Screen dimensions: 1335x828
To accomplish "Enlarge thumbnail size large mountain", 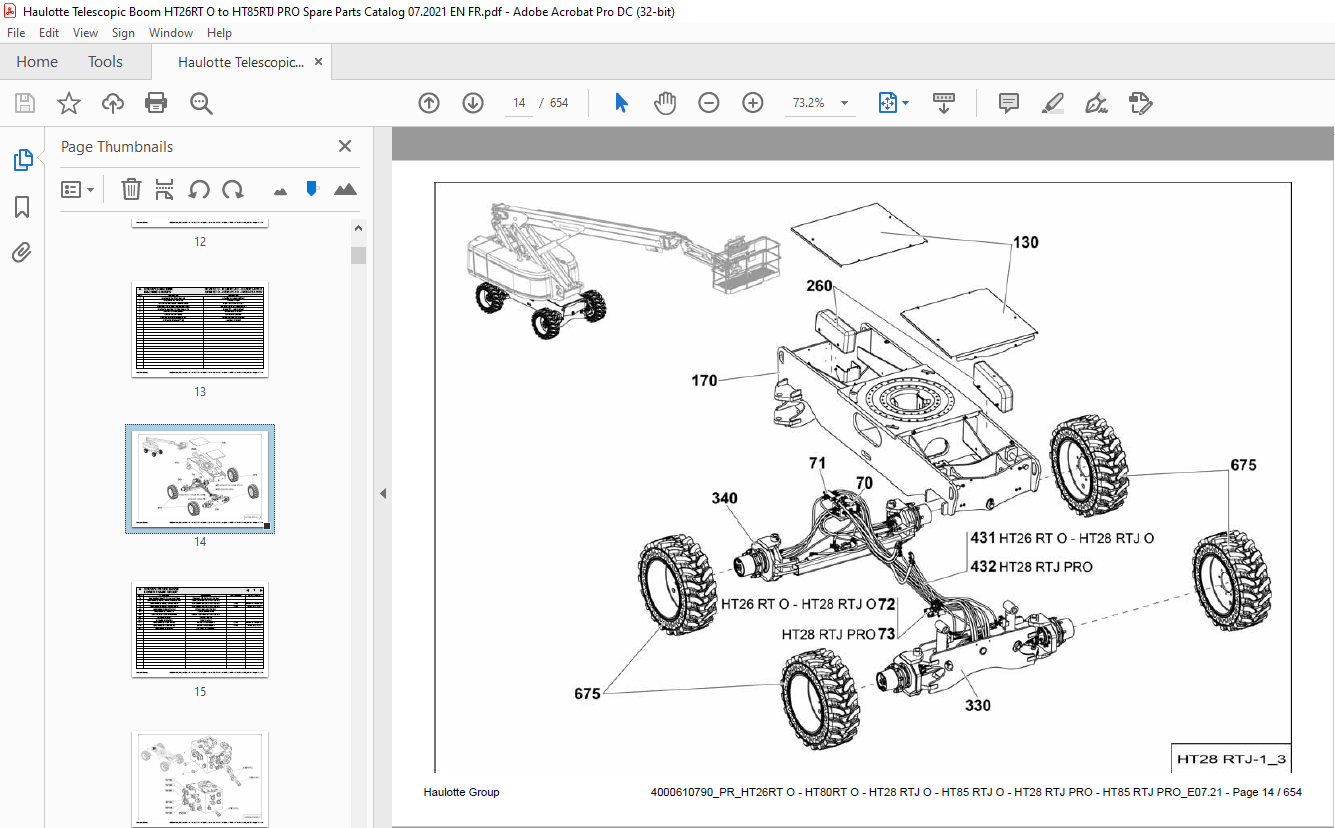I will (x=345, y=189).
